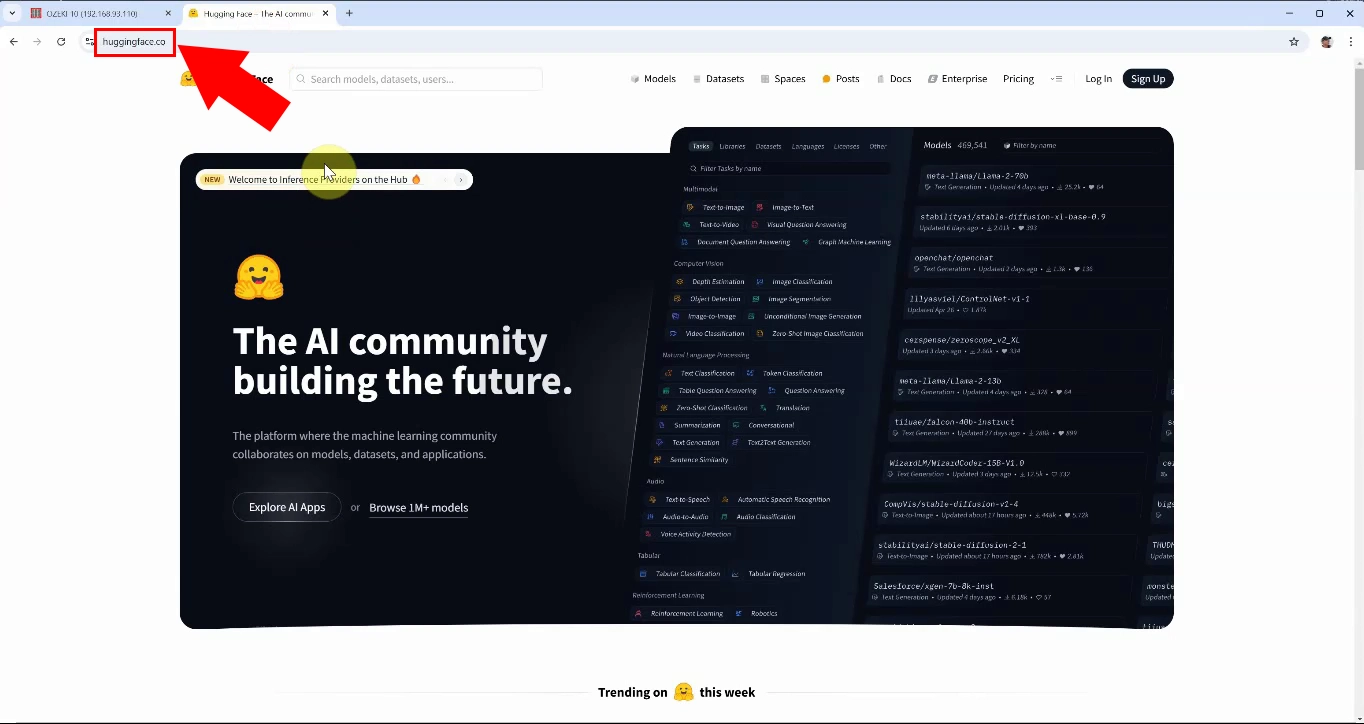Select the Voice Activity Detection task

687,535
